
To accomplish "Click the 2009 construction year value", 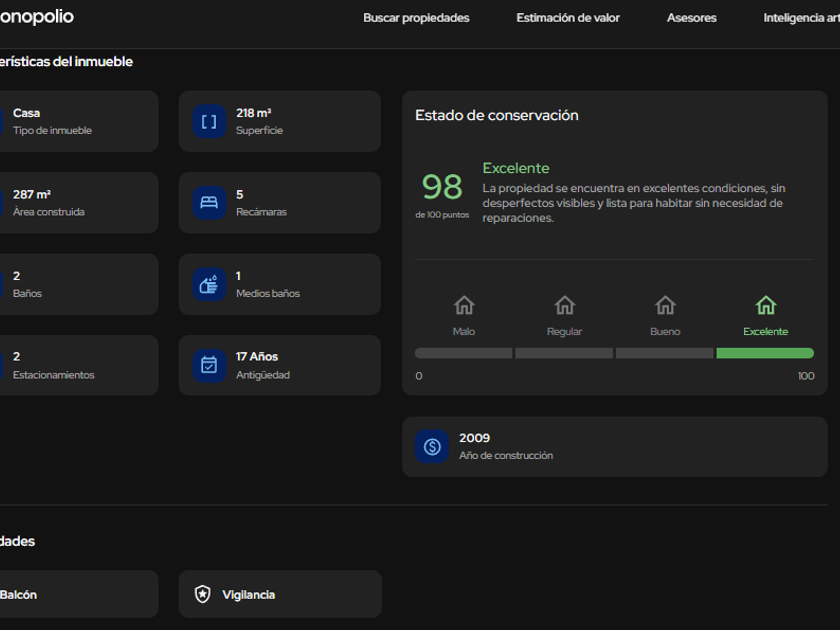I will 474,438.
